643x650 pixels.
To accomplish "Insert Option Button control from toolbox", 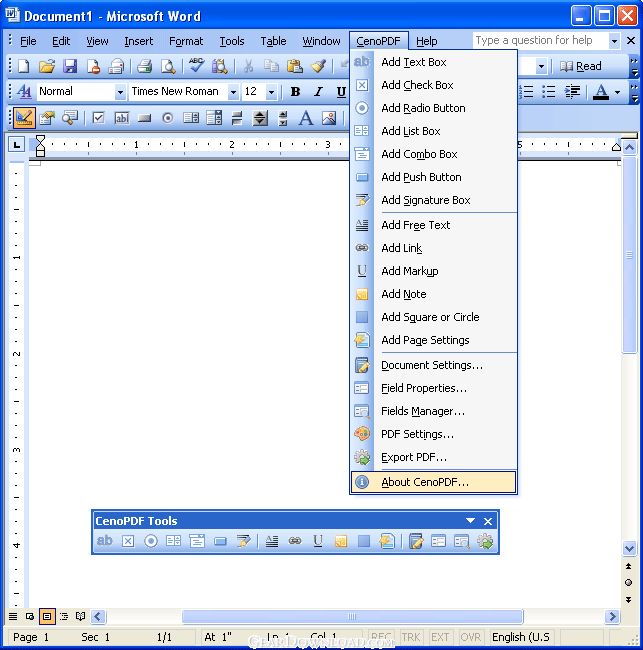I will [167, 118].
